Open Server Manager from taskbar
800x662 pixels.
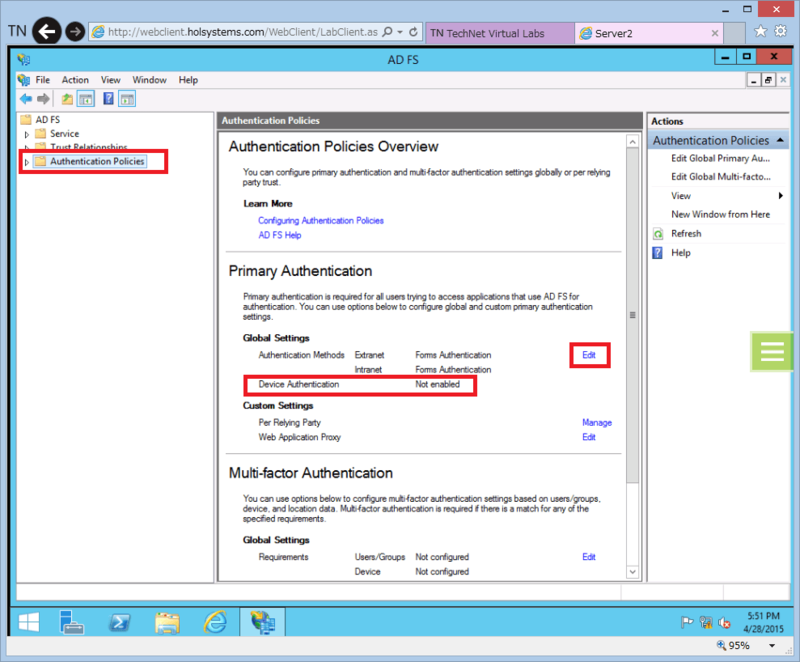71,622
